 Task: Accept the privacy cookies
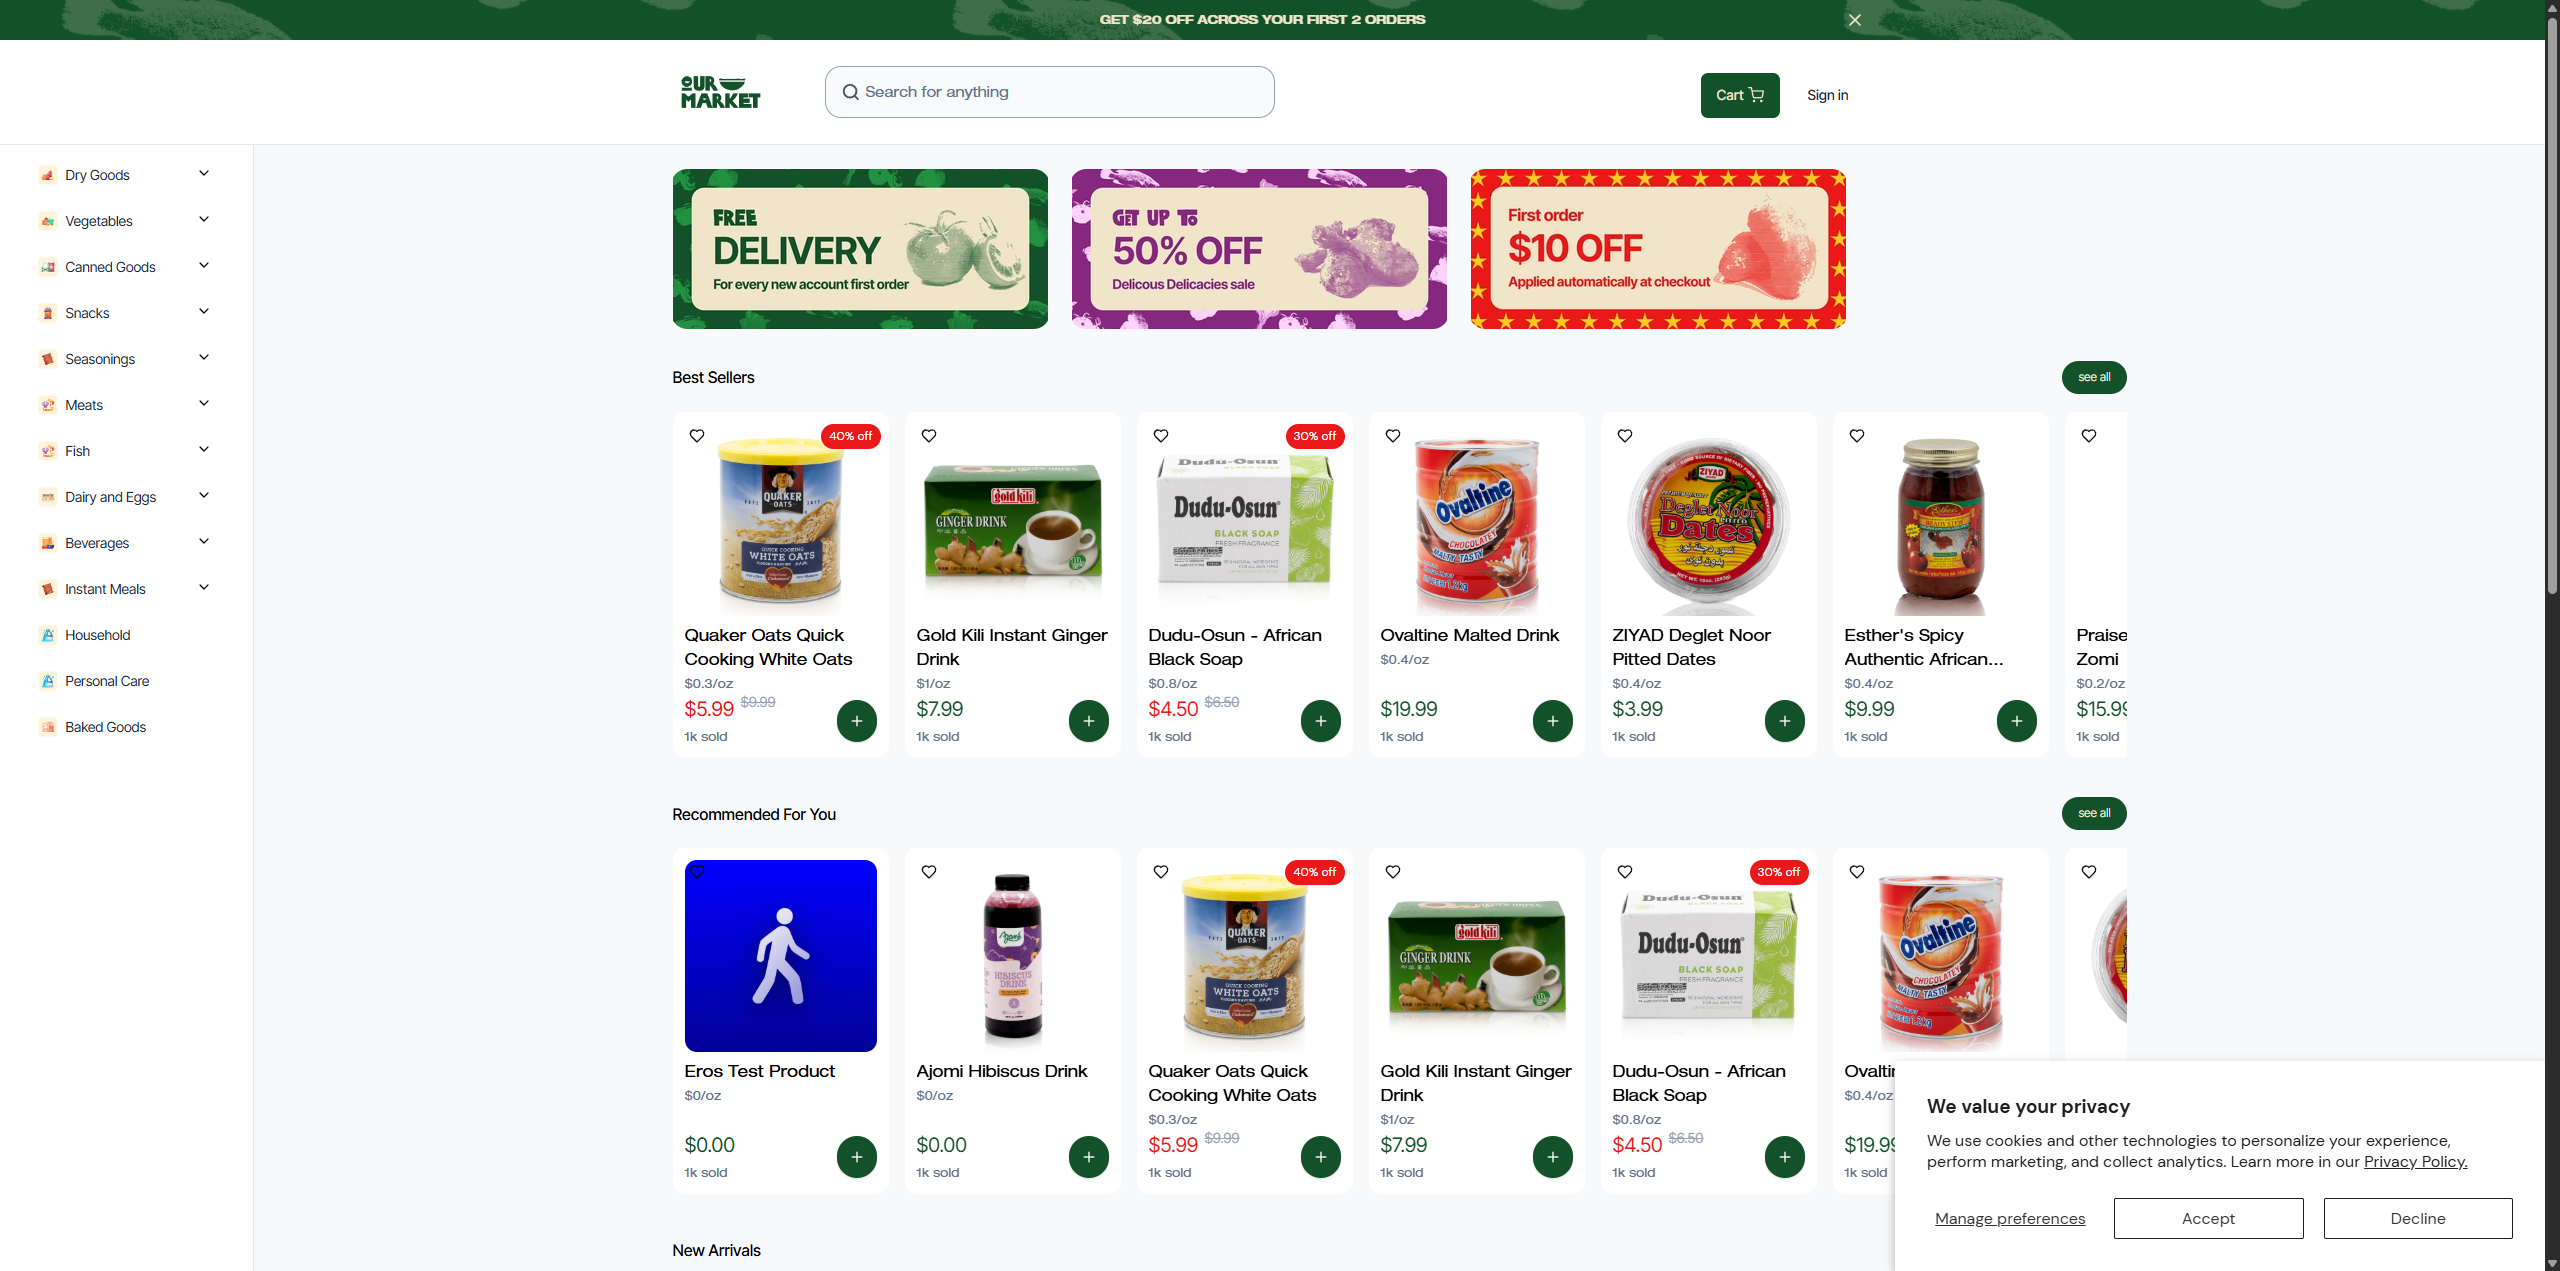2208,1218
